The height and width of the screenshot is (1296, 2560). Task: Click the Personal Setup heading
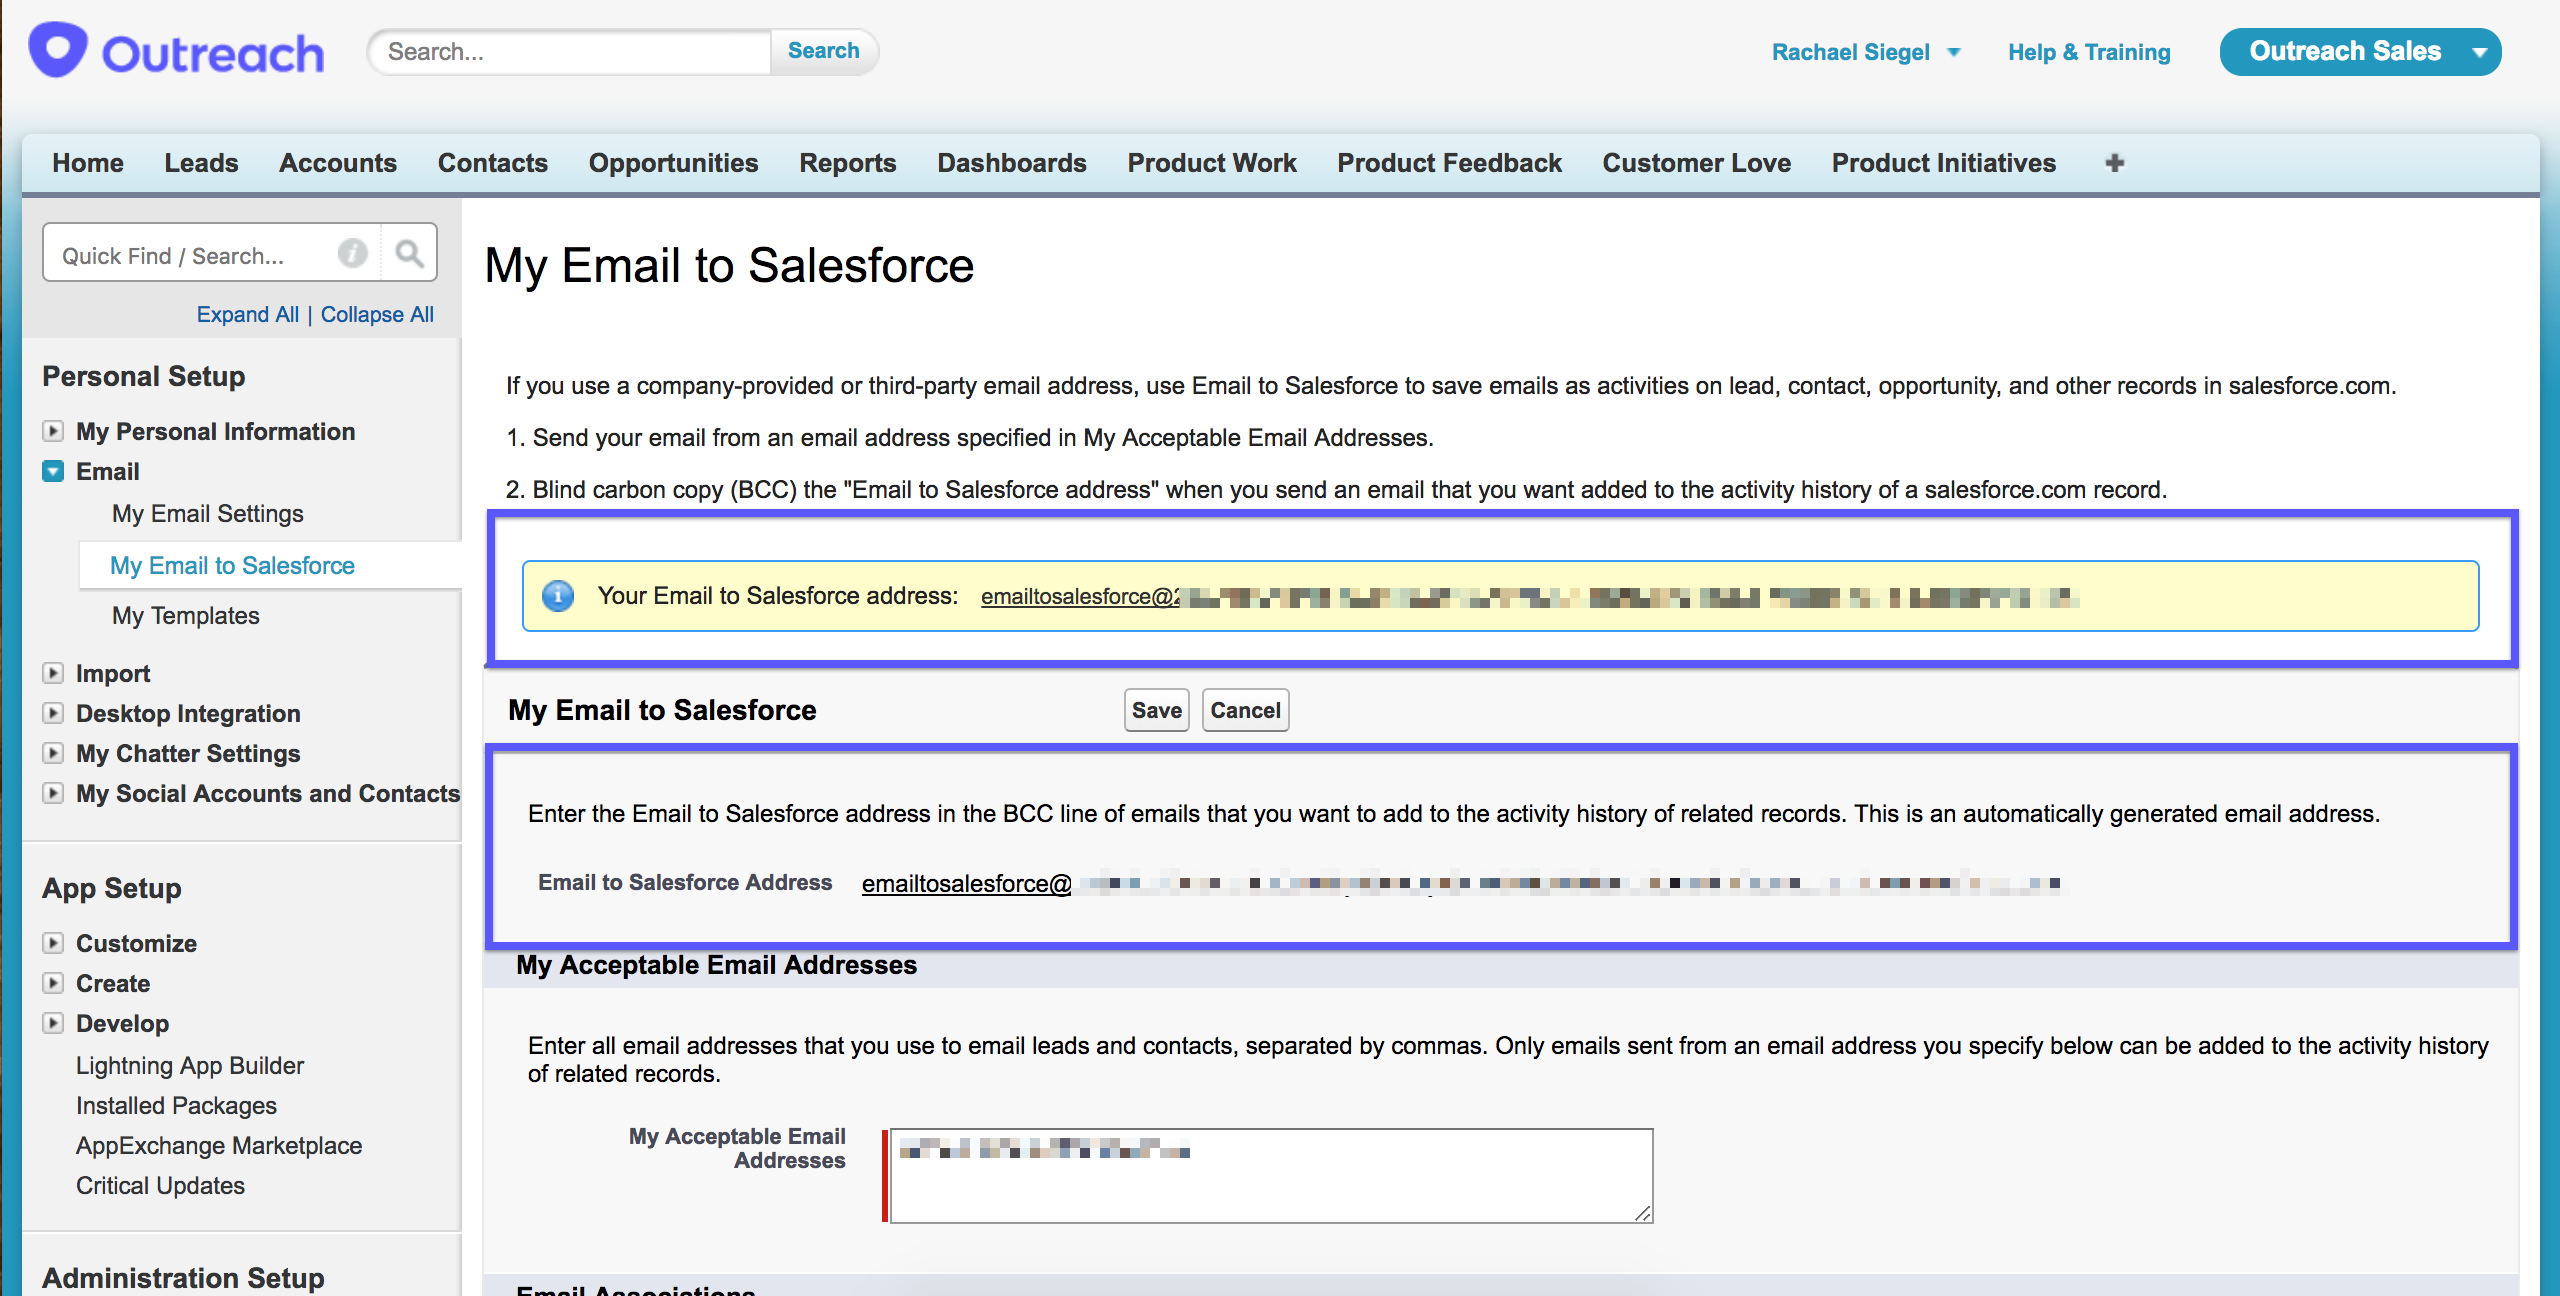pos(143,376)
